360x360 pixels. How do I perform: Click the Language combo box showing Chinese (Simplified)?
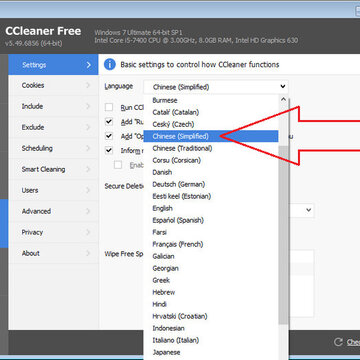[x=216, y=87]
